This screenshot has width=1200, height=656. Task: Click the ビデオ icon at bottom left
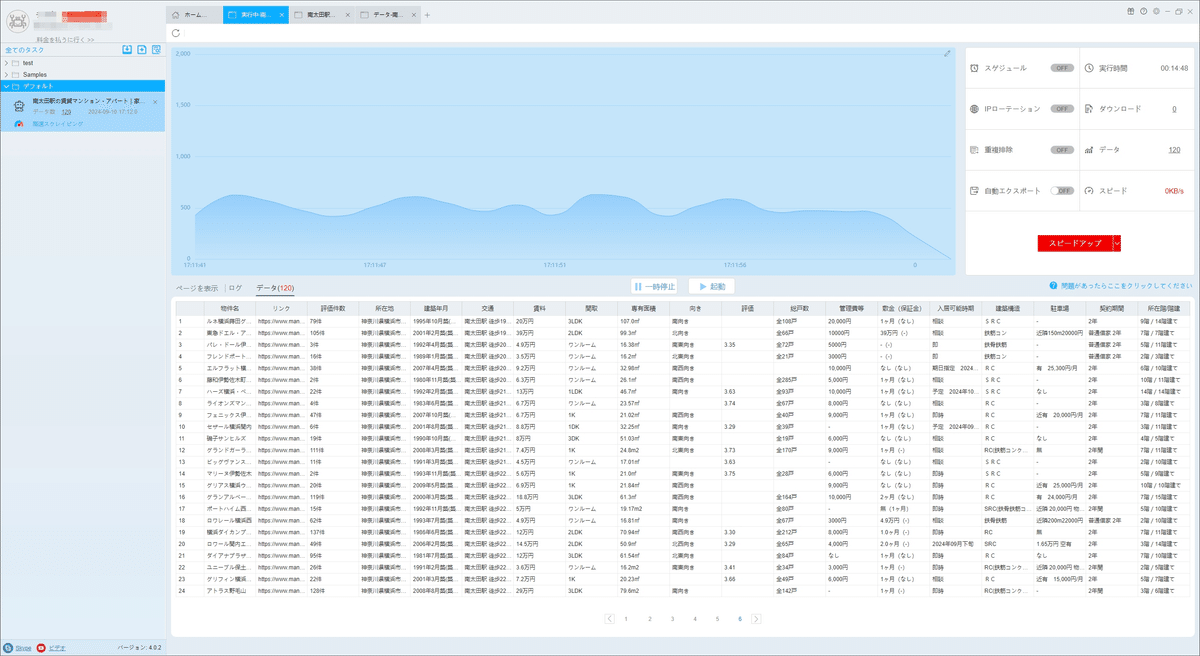click(41, 647)
